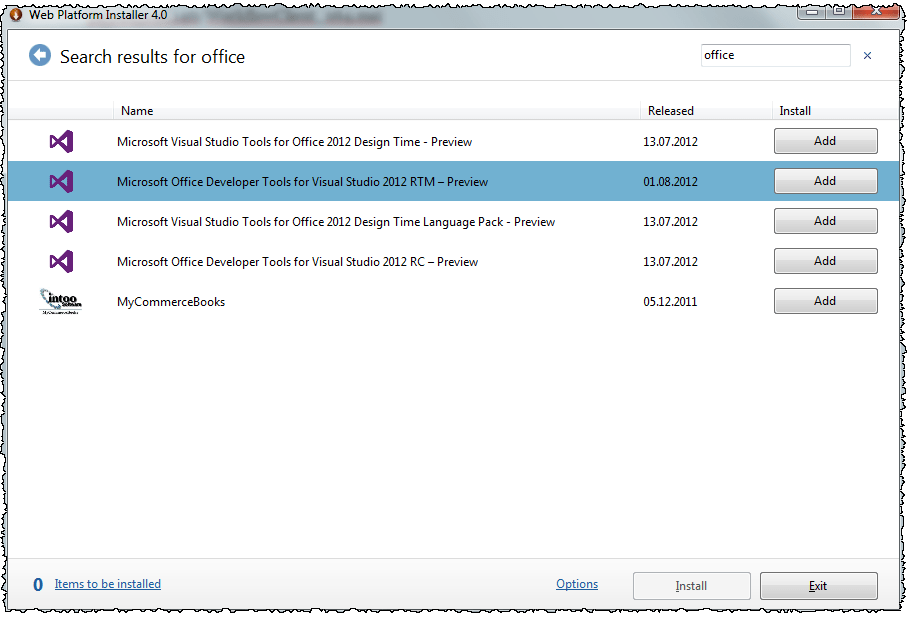Click Visual Studio icon for Design Time Language Pack row
The image size is (908, 618).
(x=61, y=221)
